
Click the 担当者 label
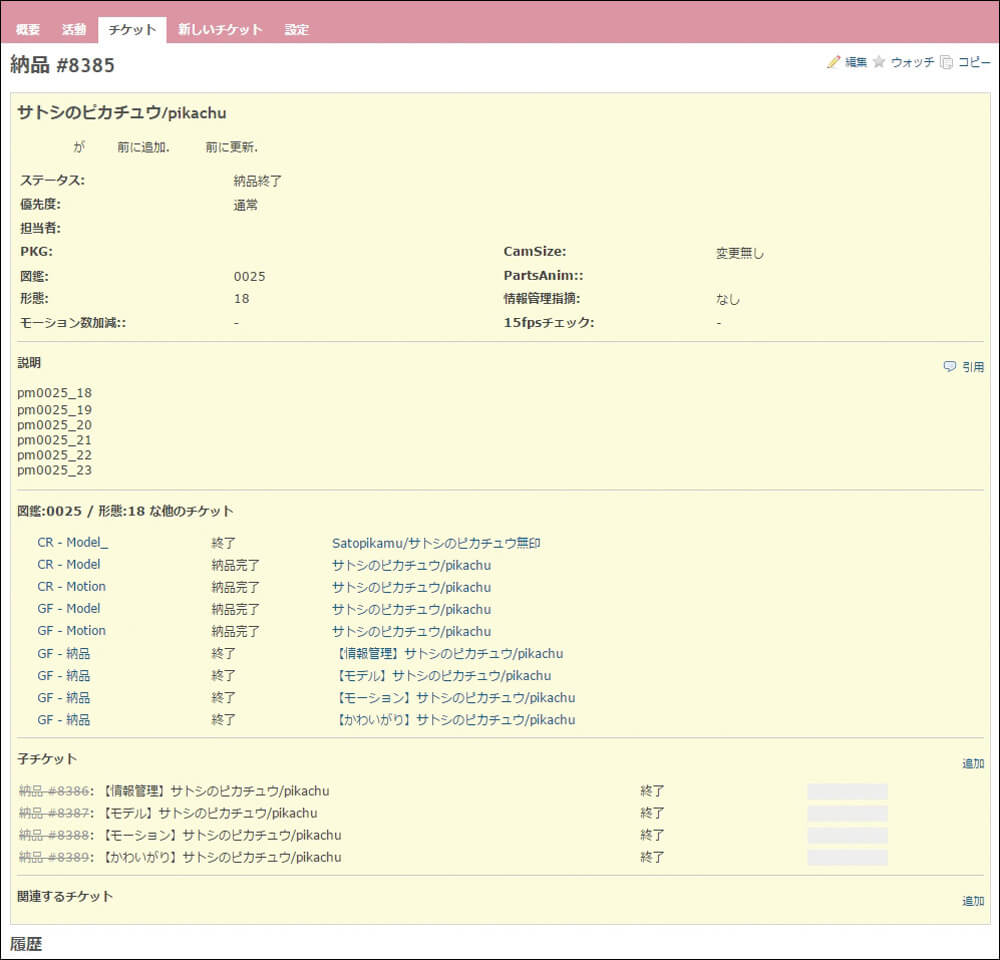point(40,228)
